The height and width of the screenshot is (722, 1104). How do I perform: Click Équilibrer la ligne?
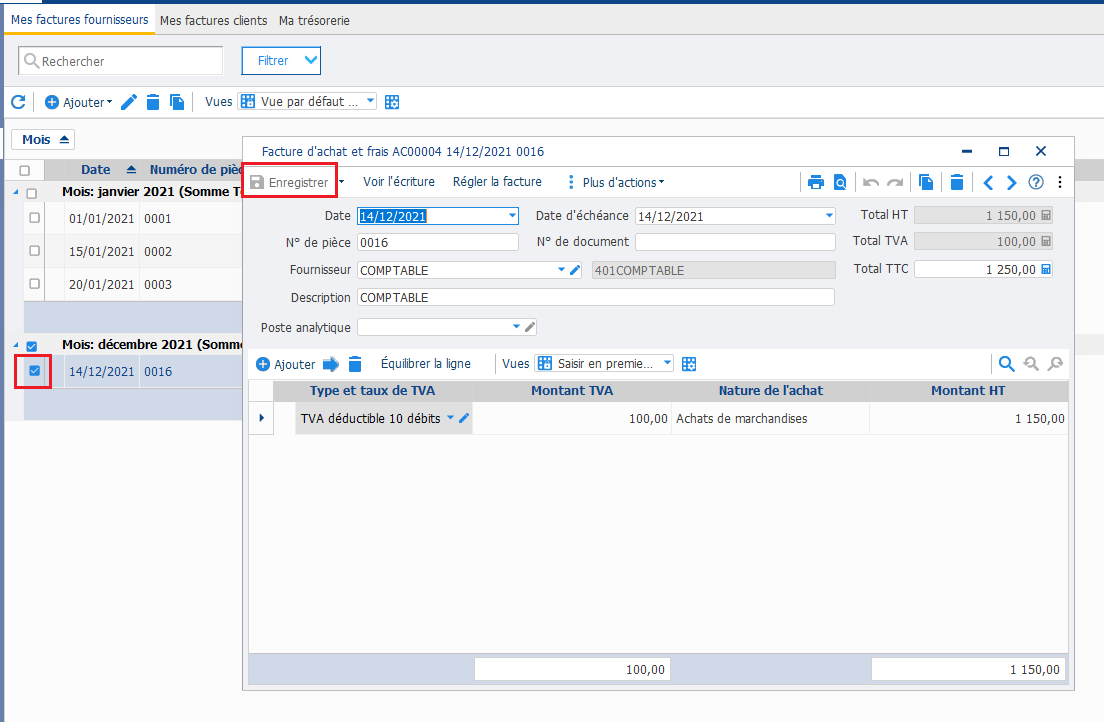click(425, 363)
